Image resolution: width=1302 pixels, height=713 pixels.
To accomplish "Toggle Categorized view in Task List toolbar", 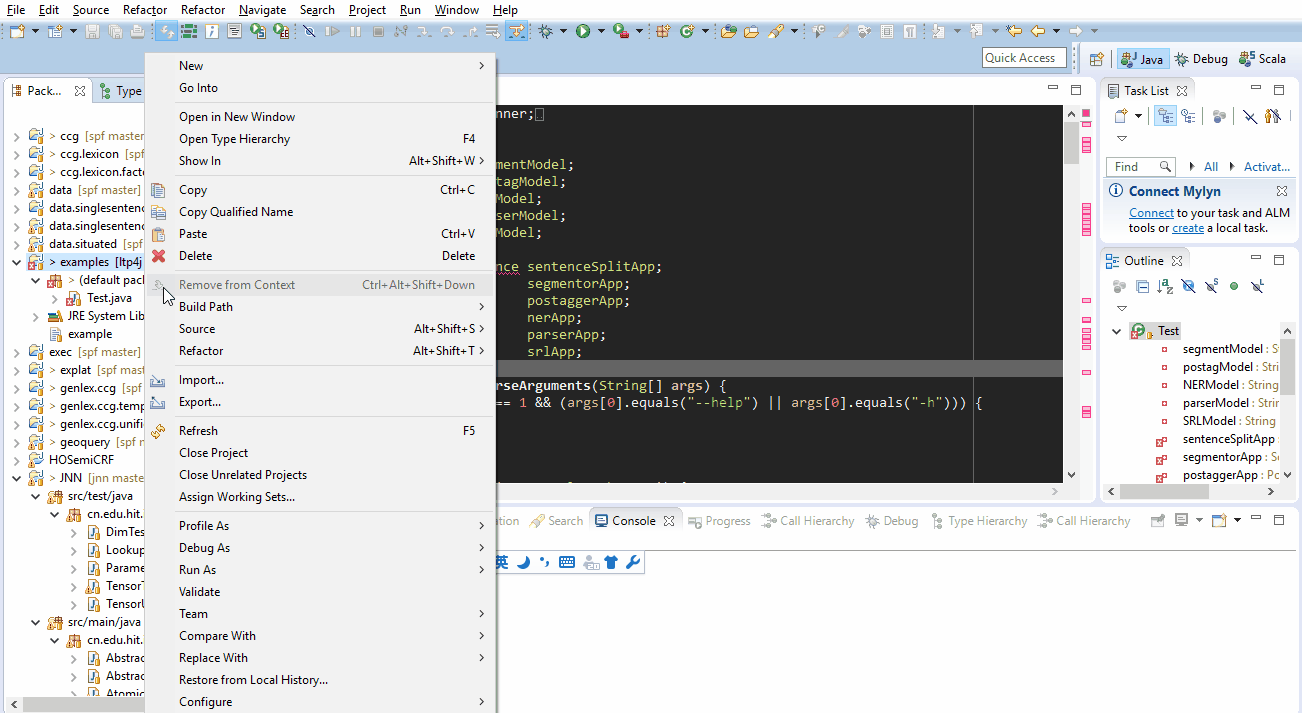I will point(1165,117).
